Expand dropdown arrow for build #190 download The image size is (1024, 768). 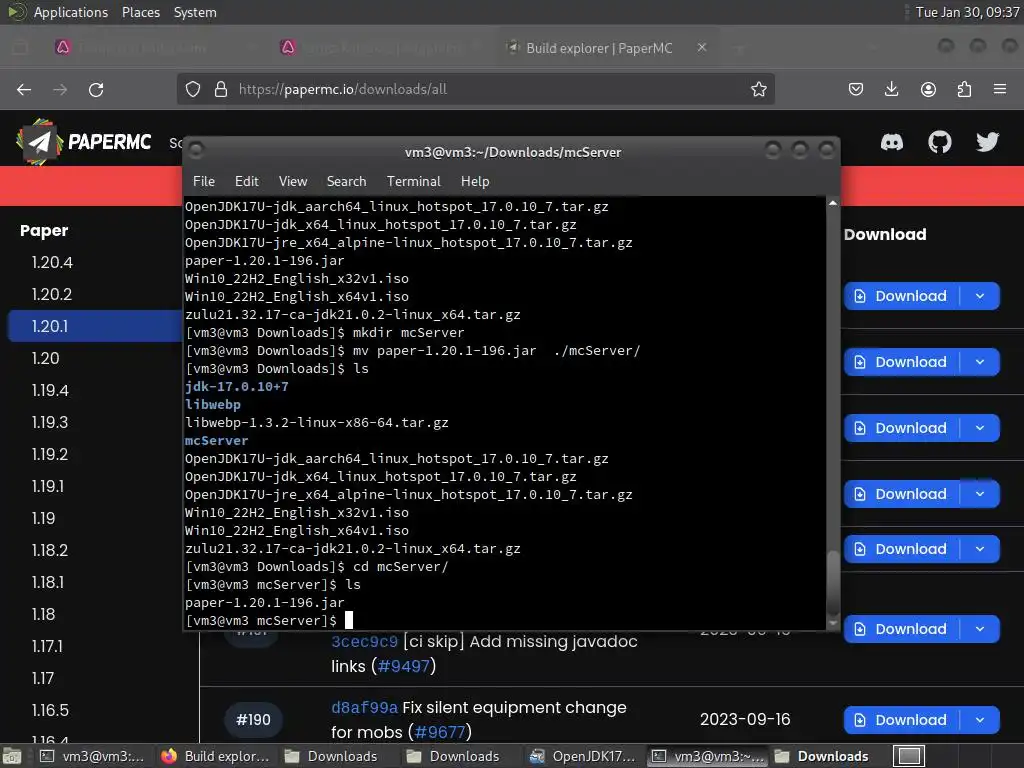click(x=980, y=720)
